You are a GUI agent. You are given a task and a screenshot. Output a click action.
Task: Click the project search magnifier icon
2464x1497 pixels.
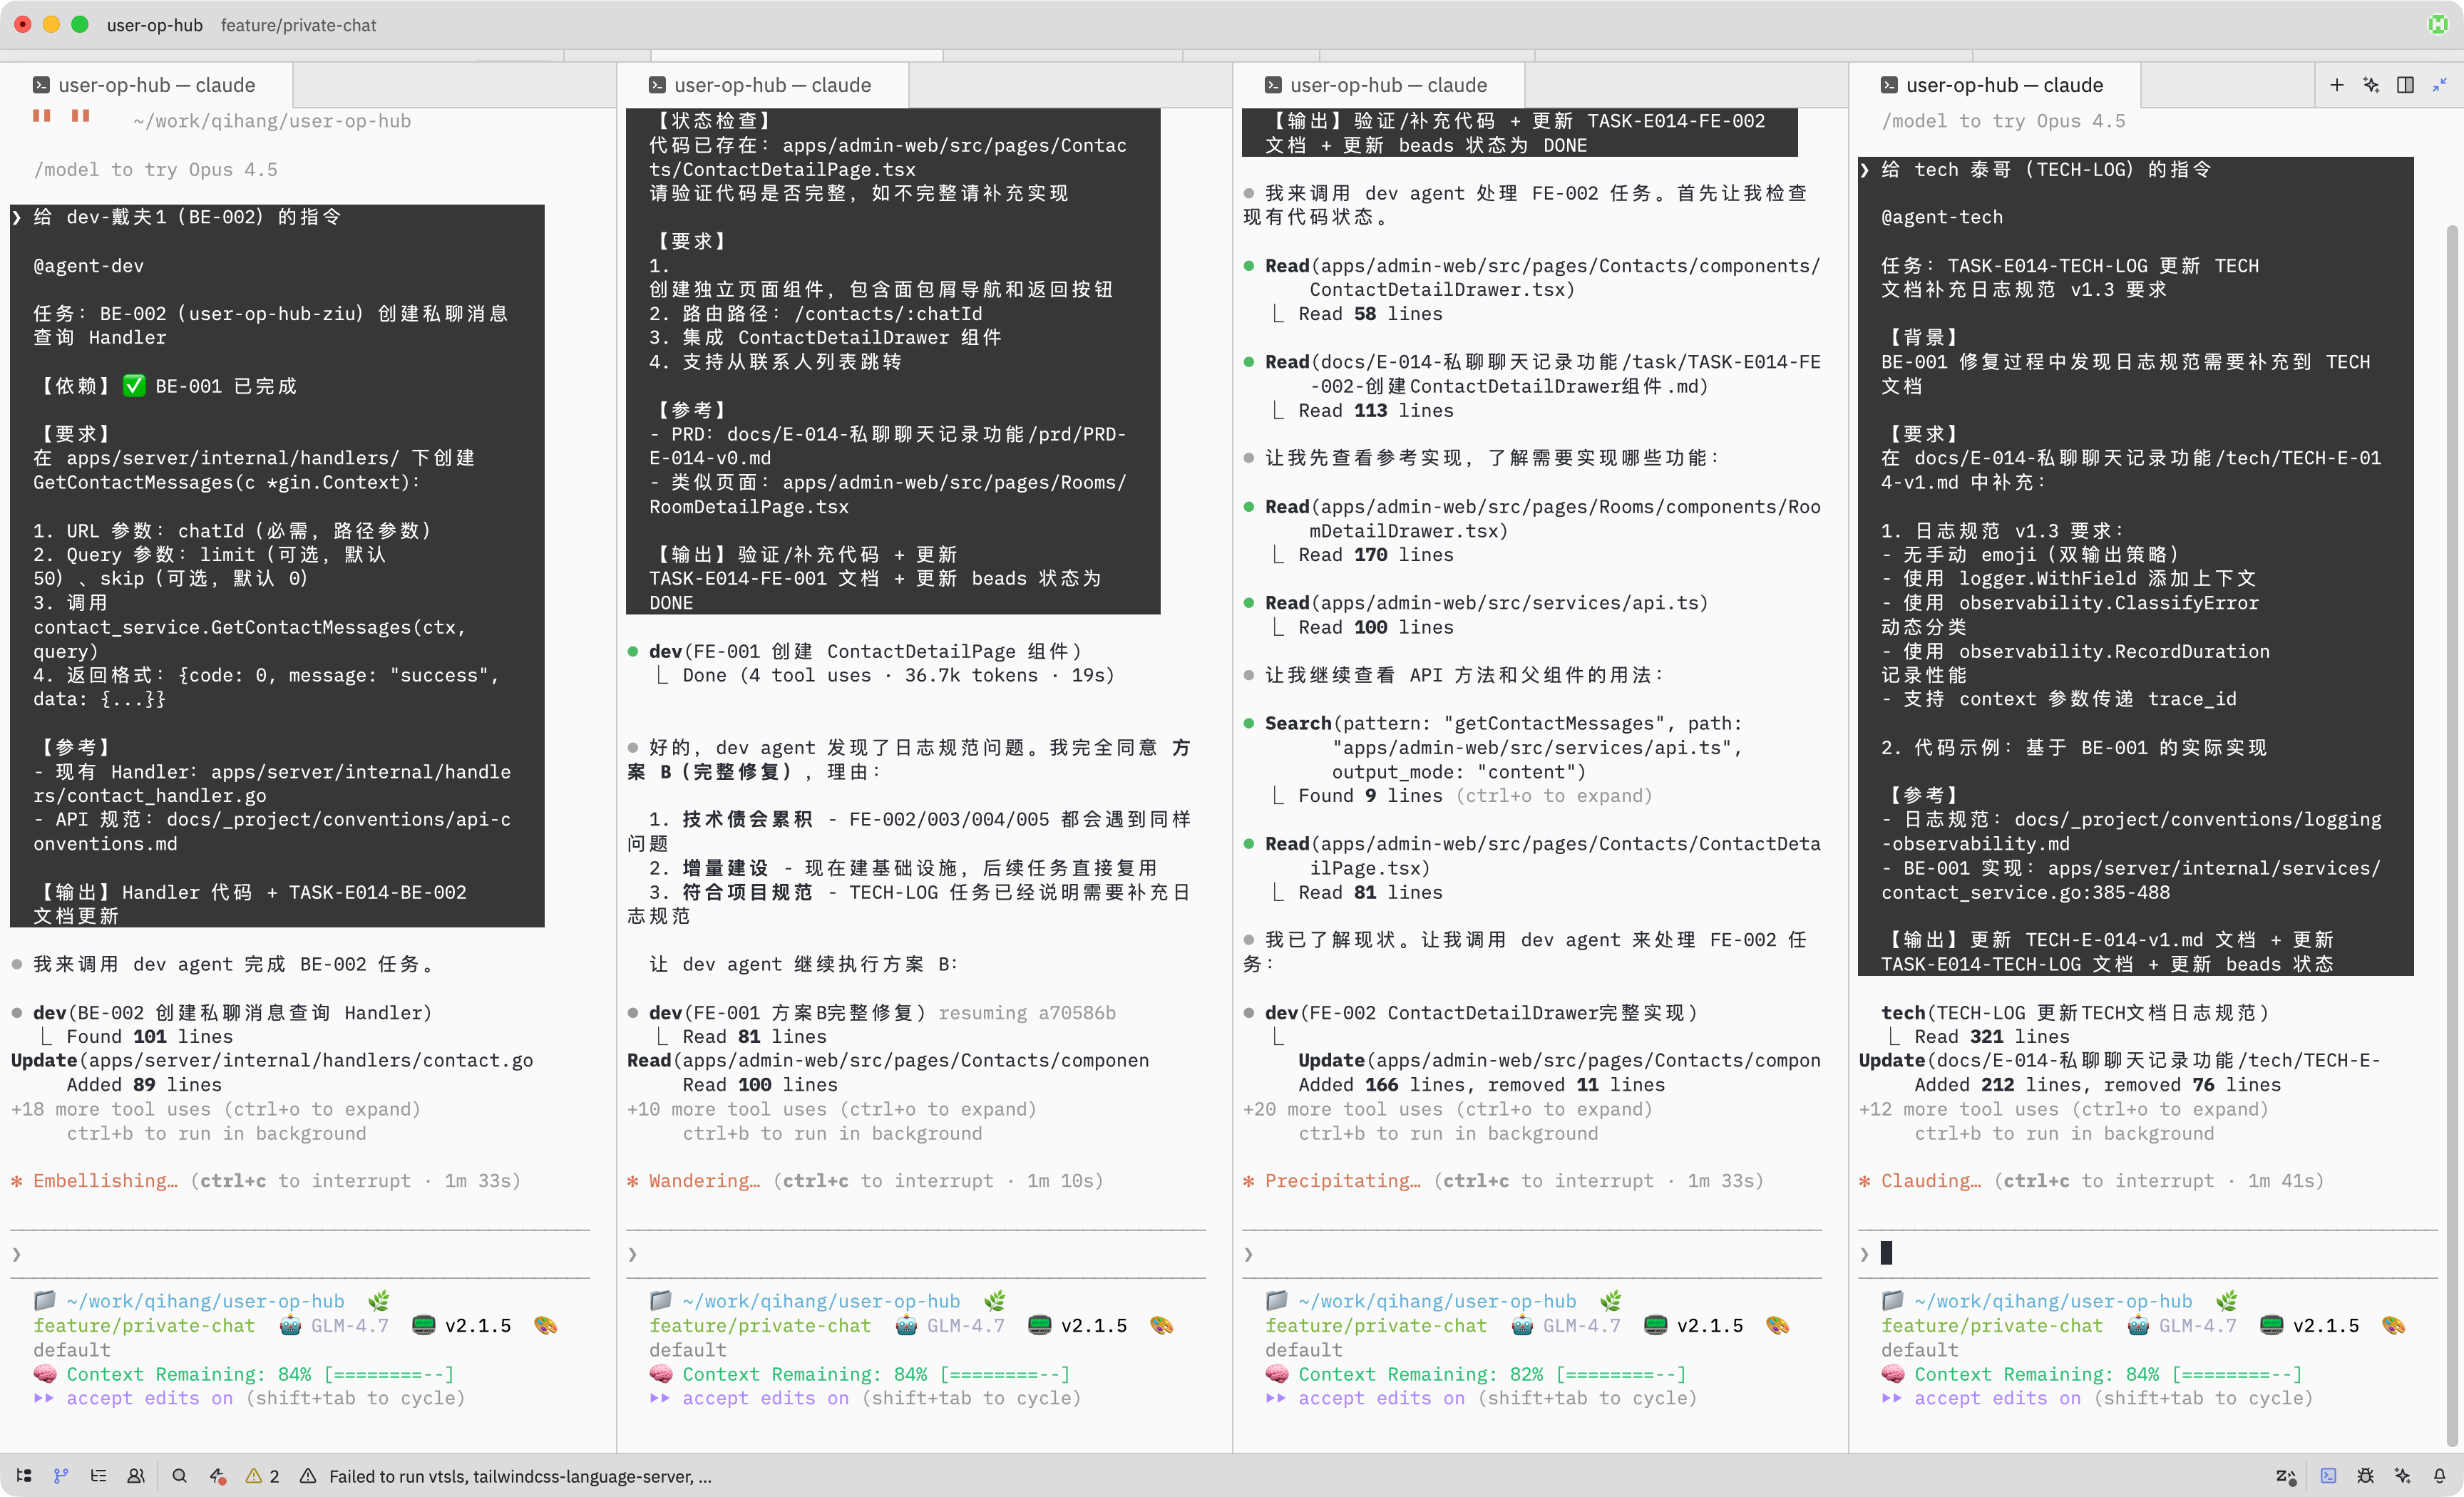[179, 1475]
